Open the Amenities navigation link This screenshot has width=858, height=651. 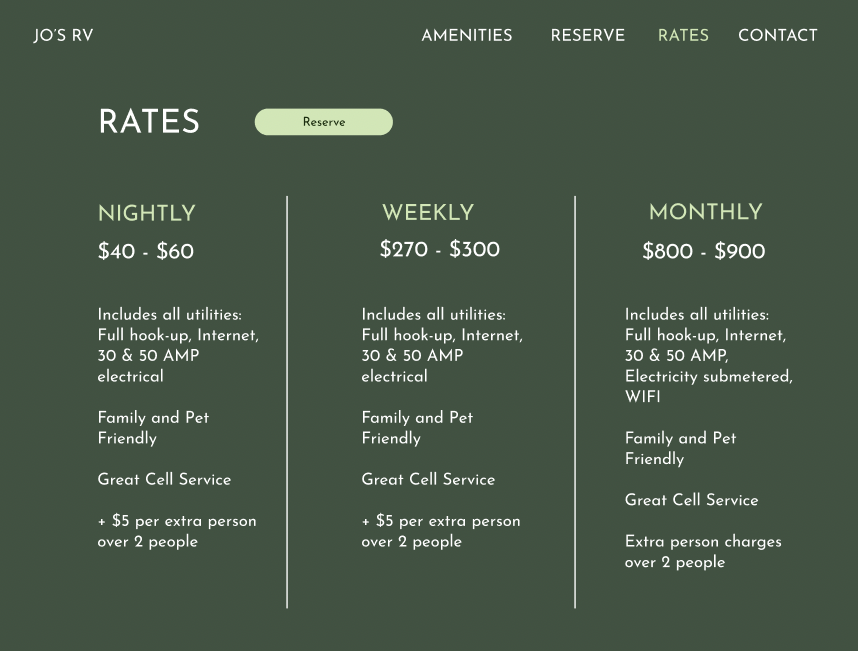(466, 36)
